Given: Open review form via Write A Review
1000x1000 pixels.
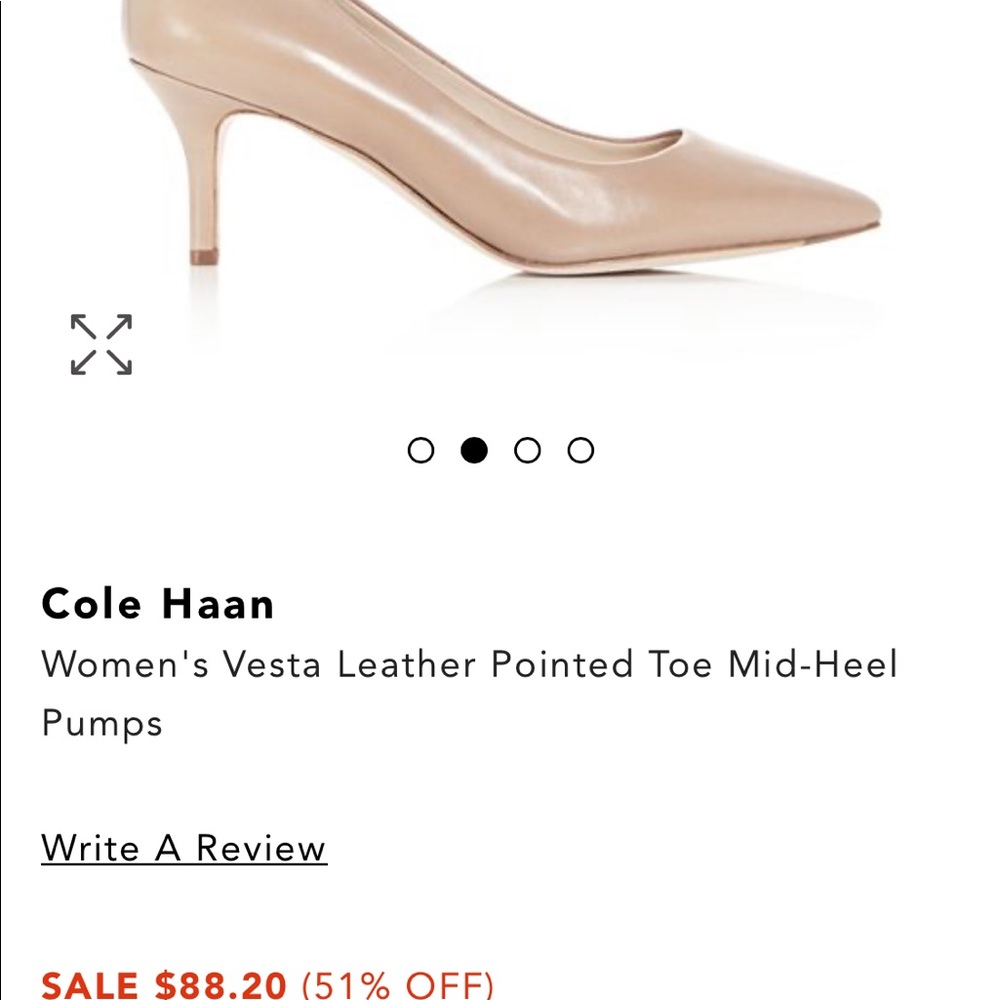Looking at the screenshot, I should point(183,849).
